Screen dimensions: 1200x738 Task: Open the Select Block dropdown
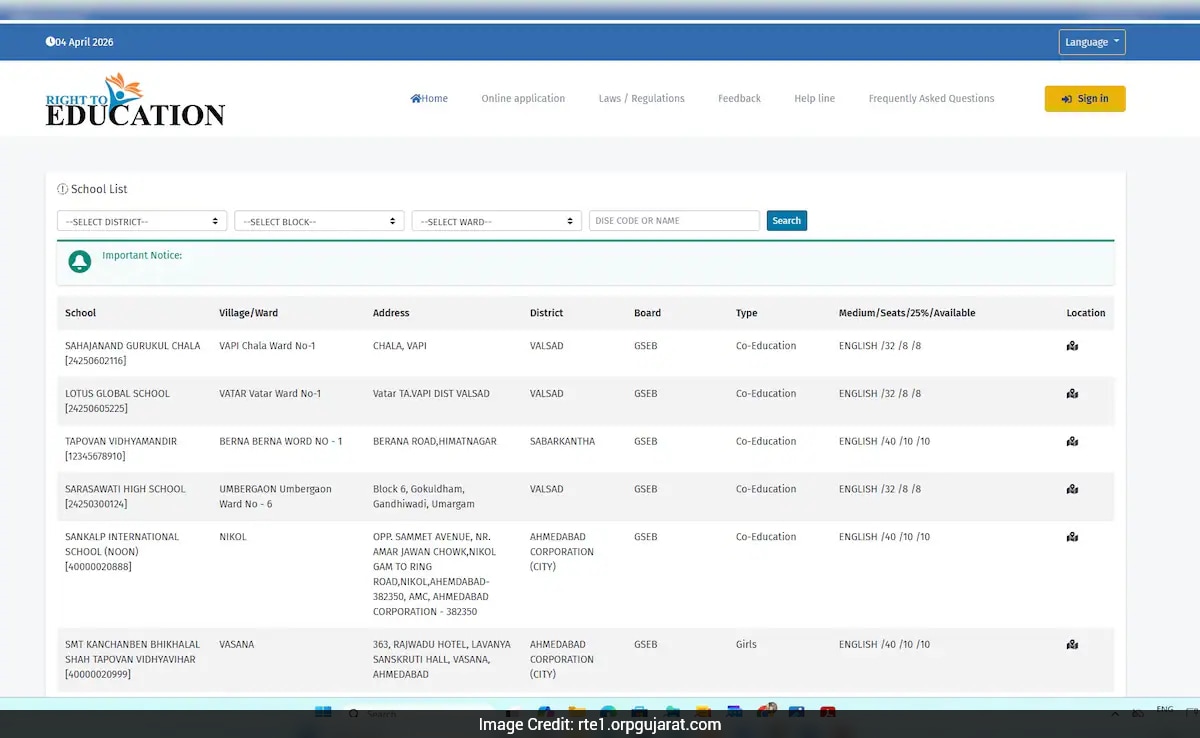click(319, 221)
